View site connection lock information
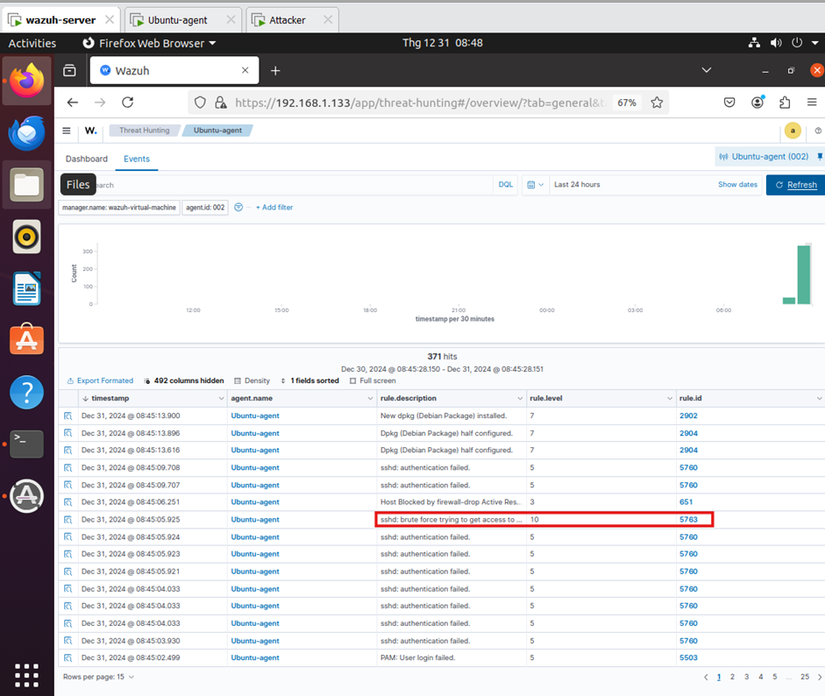825x696 pixels. (220, 103)
